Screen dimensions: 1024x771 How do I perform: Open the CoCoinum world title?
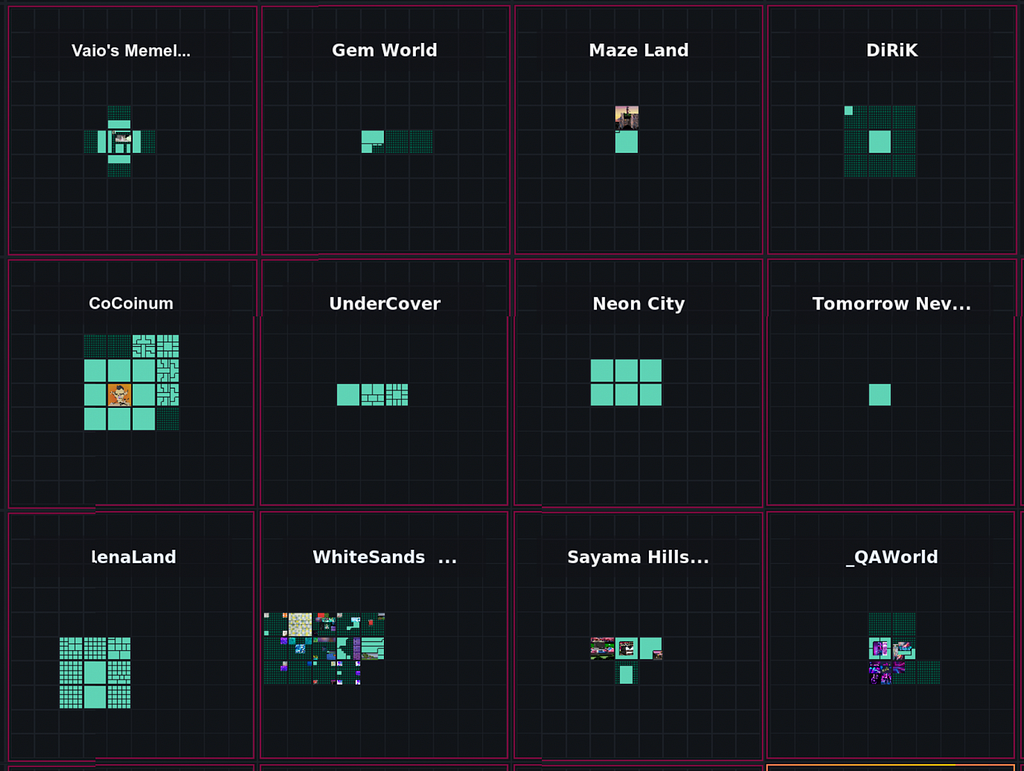[x=131, y=304]
